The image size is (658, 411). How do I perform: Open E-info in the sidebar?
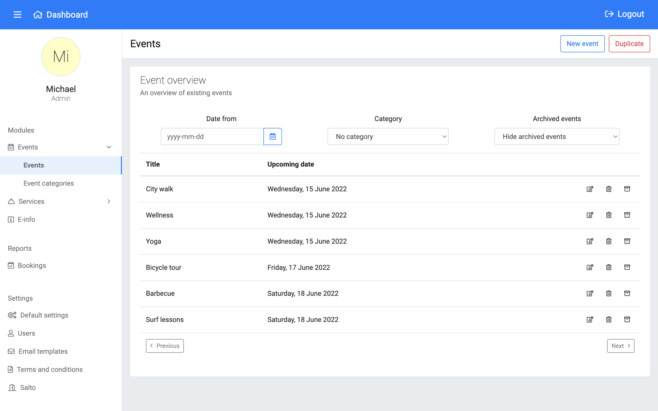(21, 220)
